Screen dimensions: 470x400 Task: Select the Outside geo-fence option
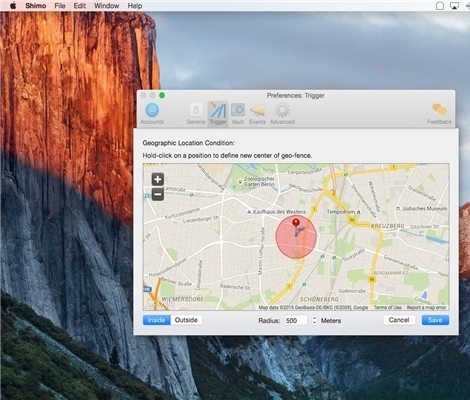coord(186,320)
